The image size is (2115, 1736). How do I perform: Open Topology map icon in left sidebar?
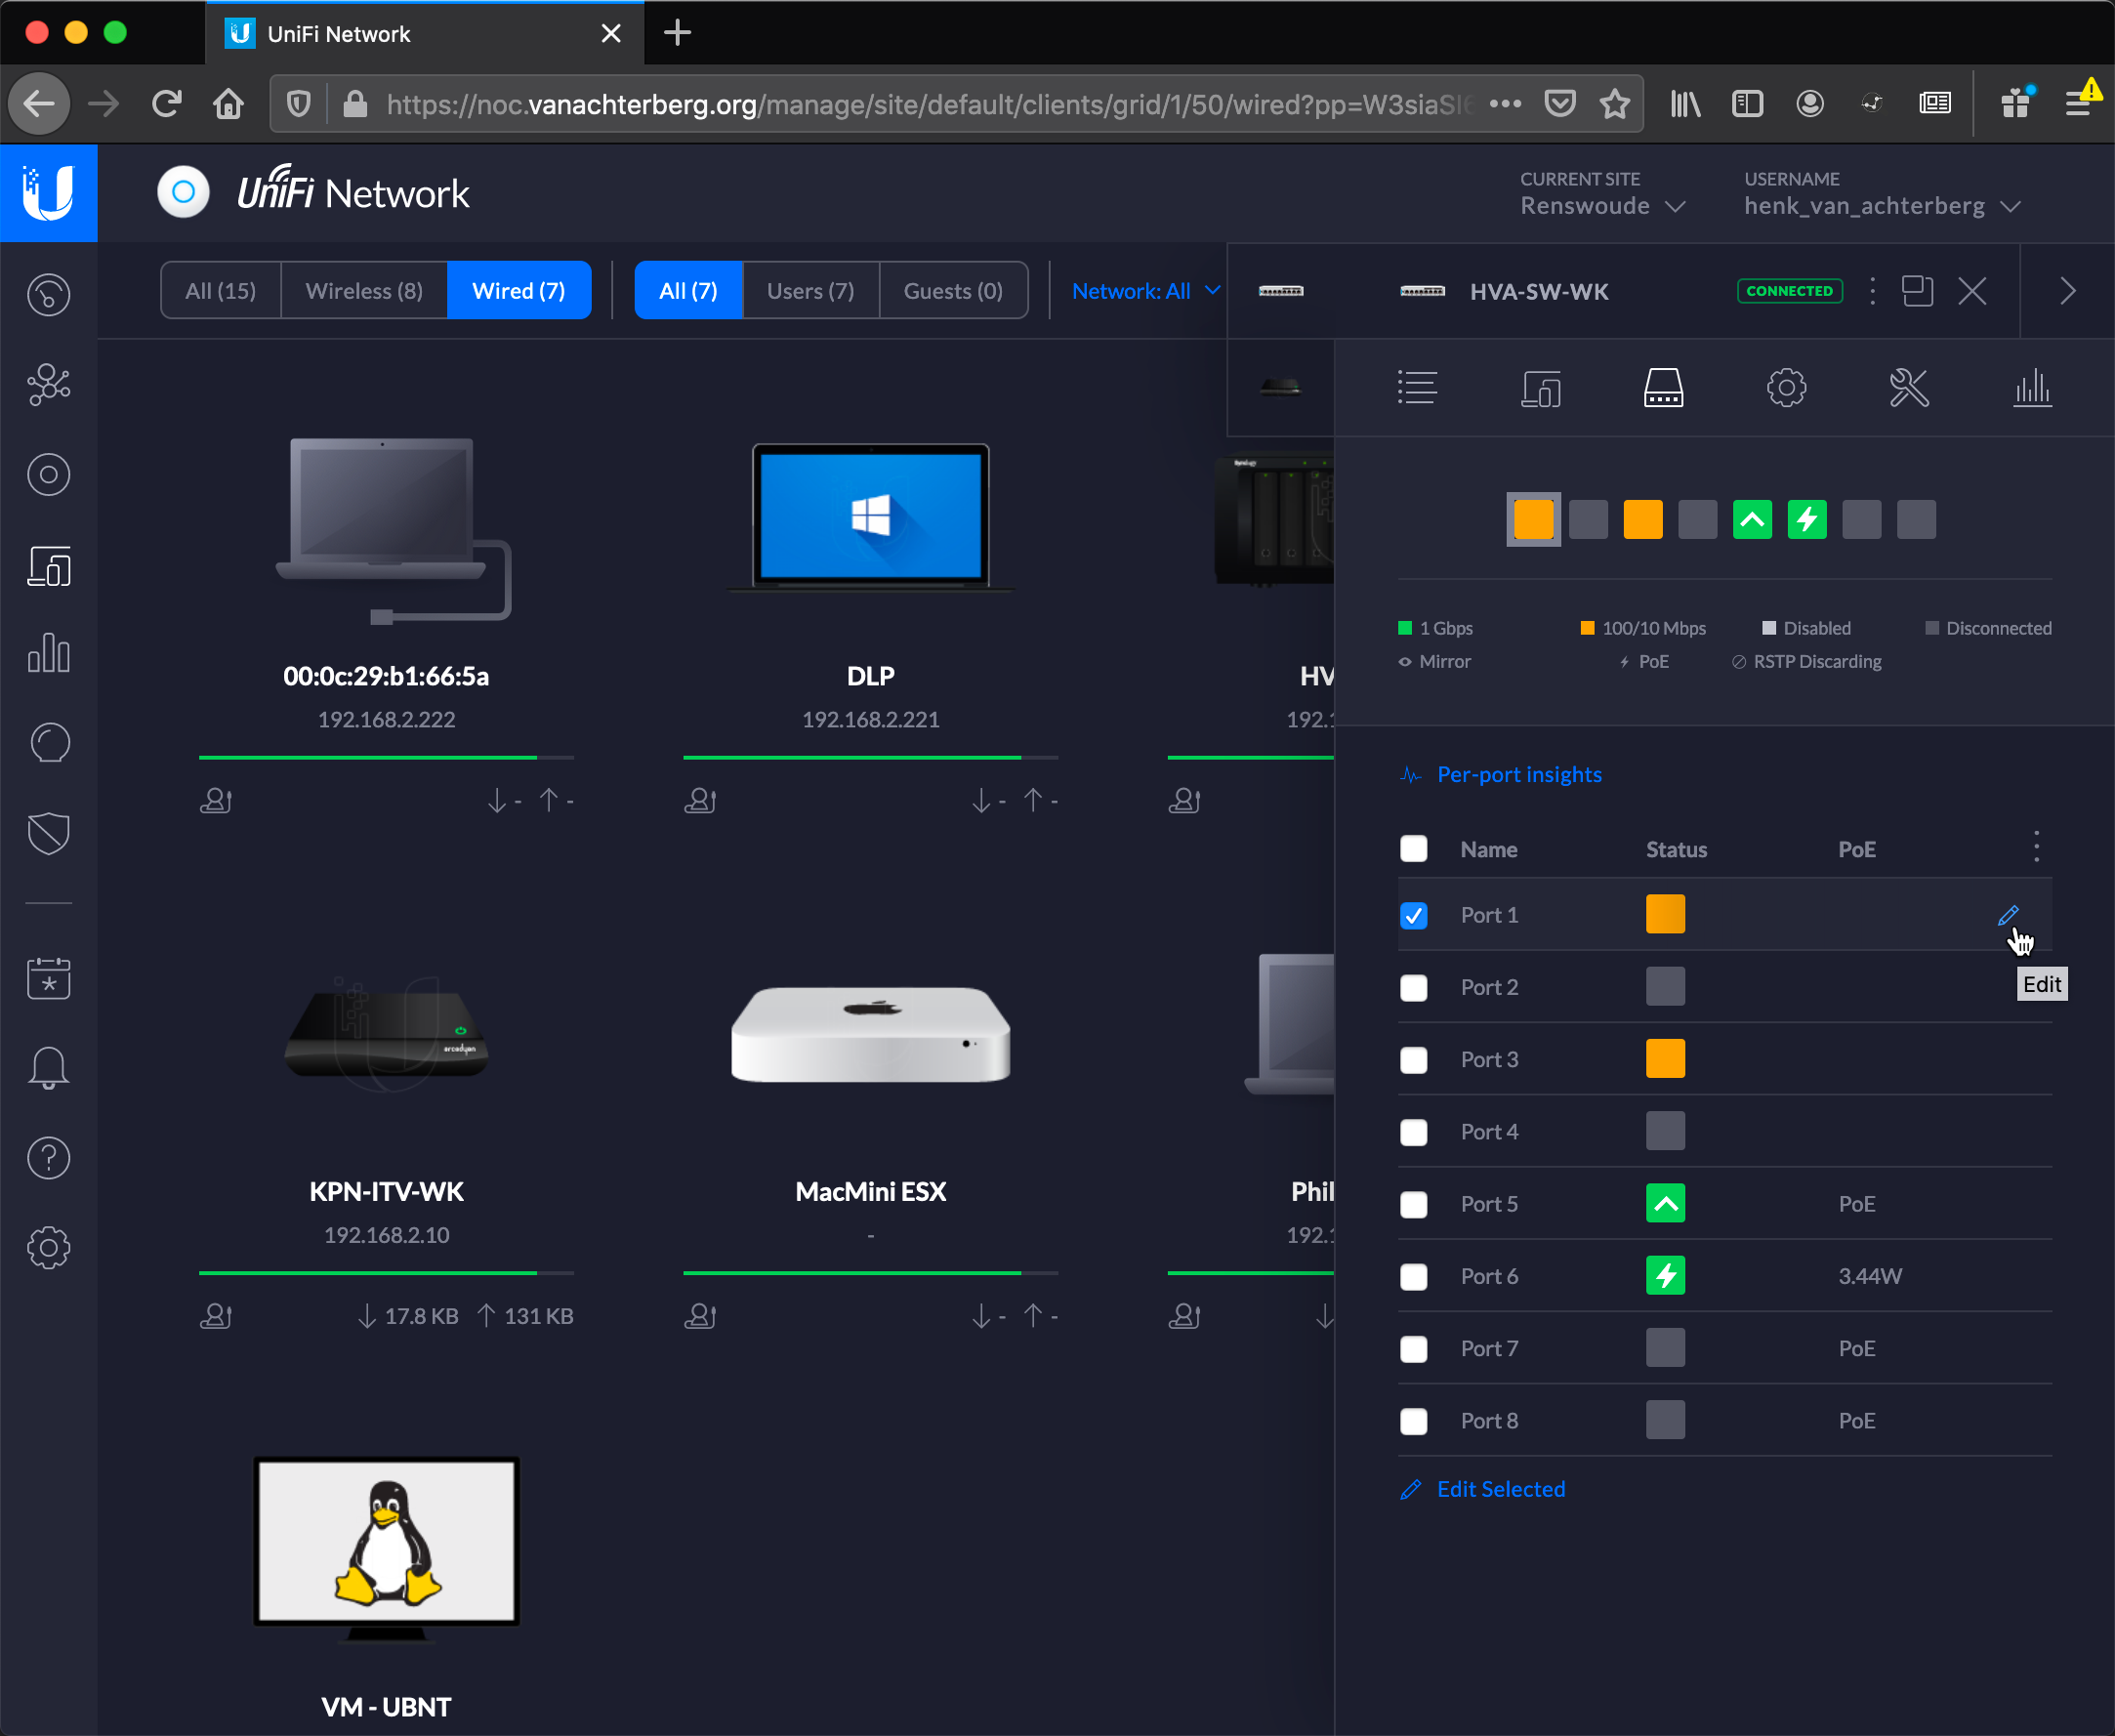(x=48, y=384)
